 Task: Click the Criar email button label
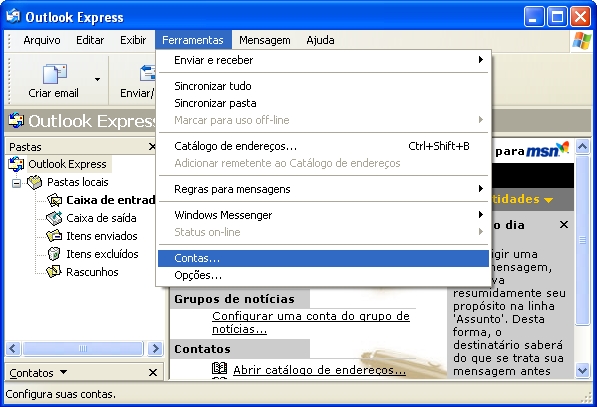(53, 93)
